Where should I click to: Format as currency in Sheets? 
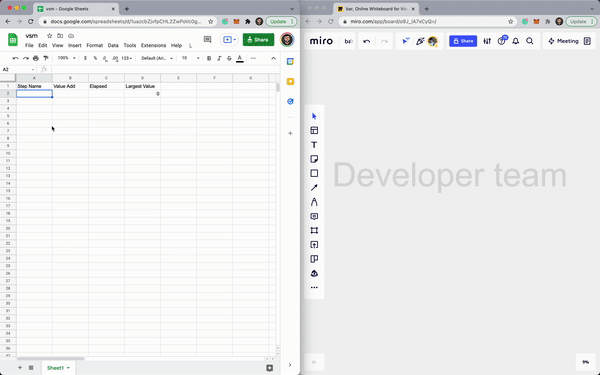coord(85,58)
